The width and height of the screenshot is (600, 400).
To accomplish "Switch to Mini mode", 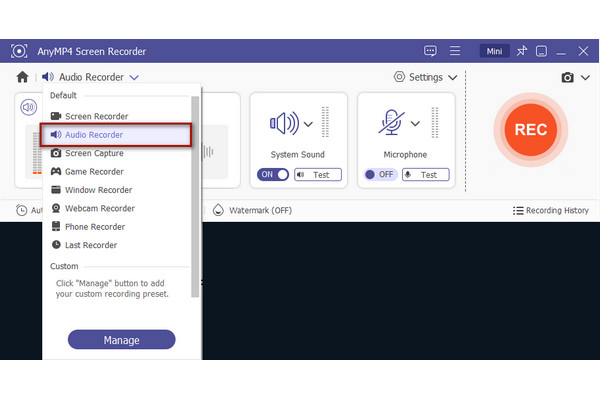I will pos(494,51).
